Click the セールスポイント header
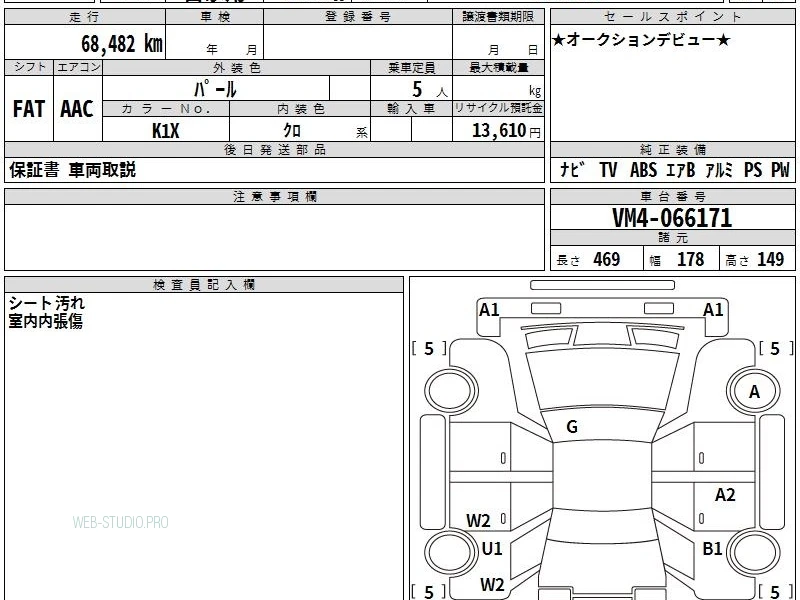The width and height of the screenshot is (800, 600). pos(673,17)
